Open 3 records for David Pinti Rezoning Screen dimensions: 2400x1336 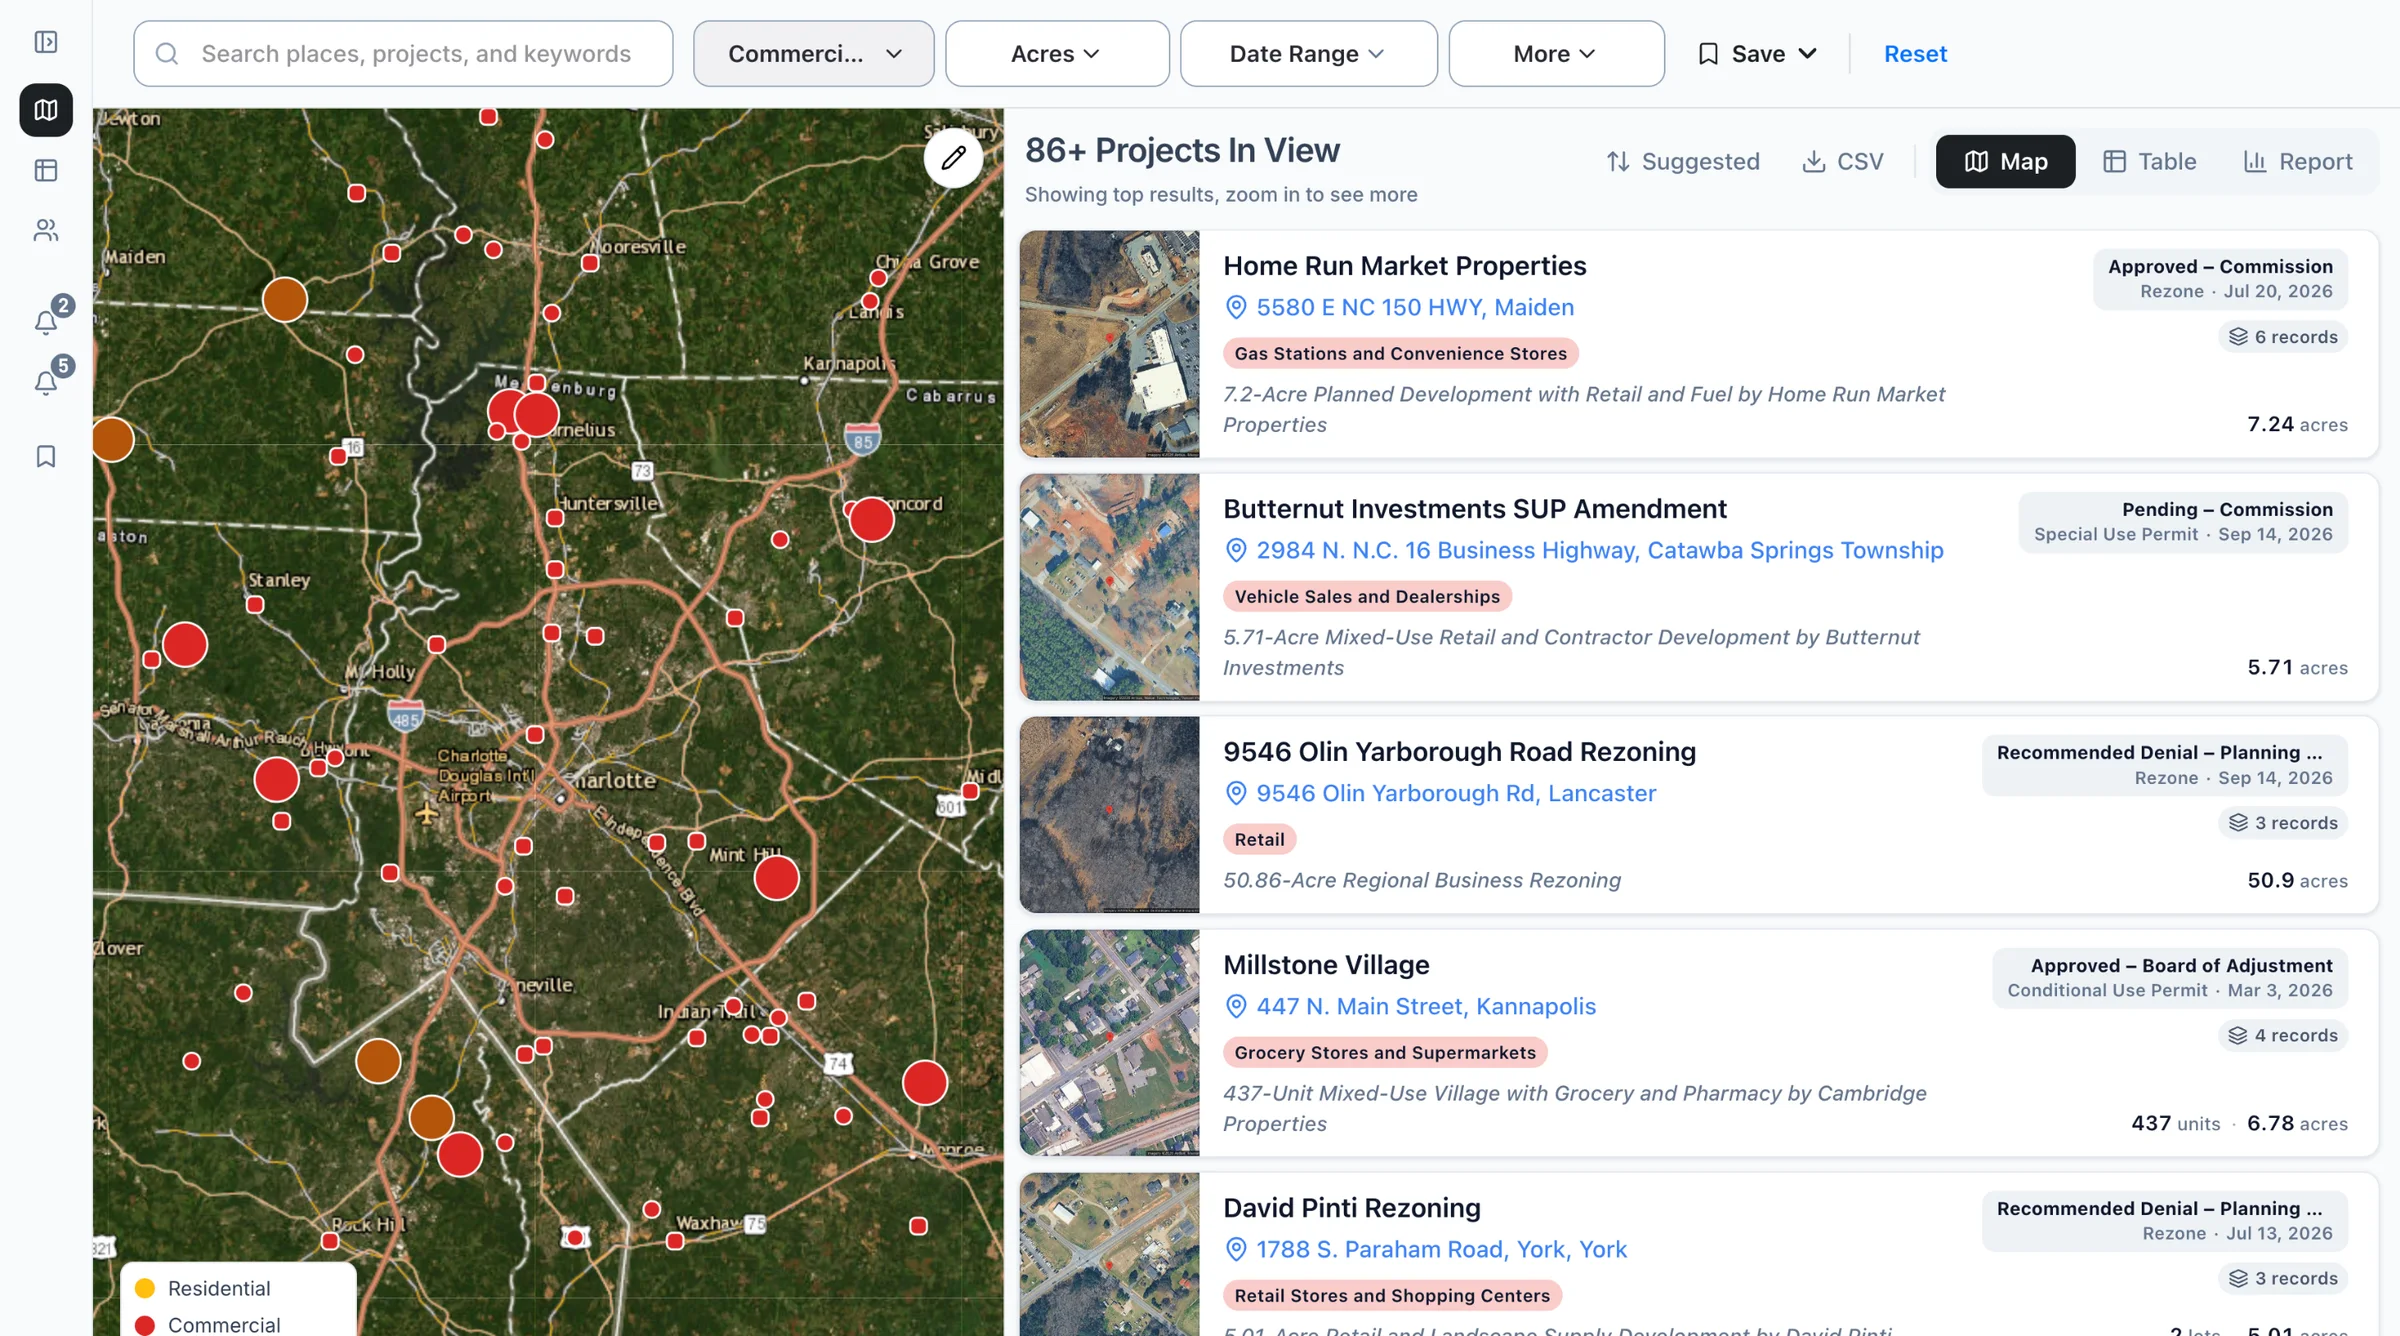[x=2283, y=1279]
